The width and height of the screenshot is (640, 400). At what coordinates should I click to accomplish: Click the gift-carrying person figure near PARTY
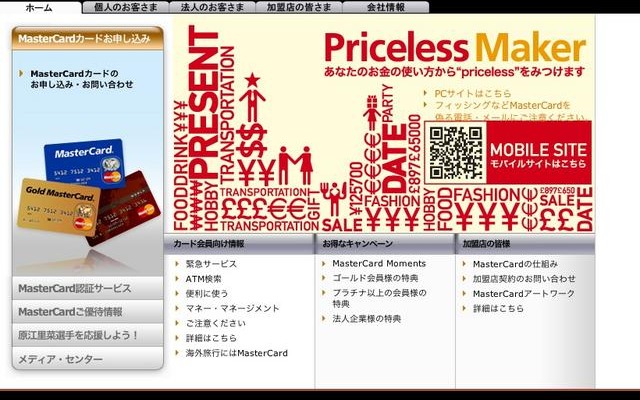pyautogui.click(x=372, y=112)
